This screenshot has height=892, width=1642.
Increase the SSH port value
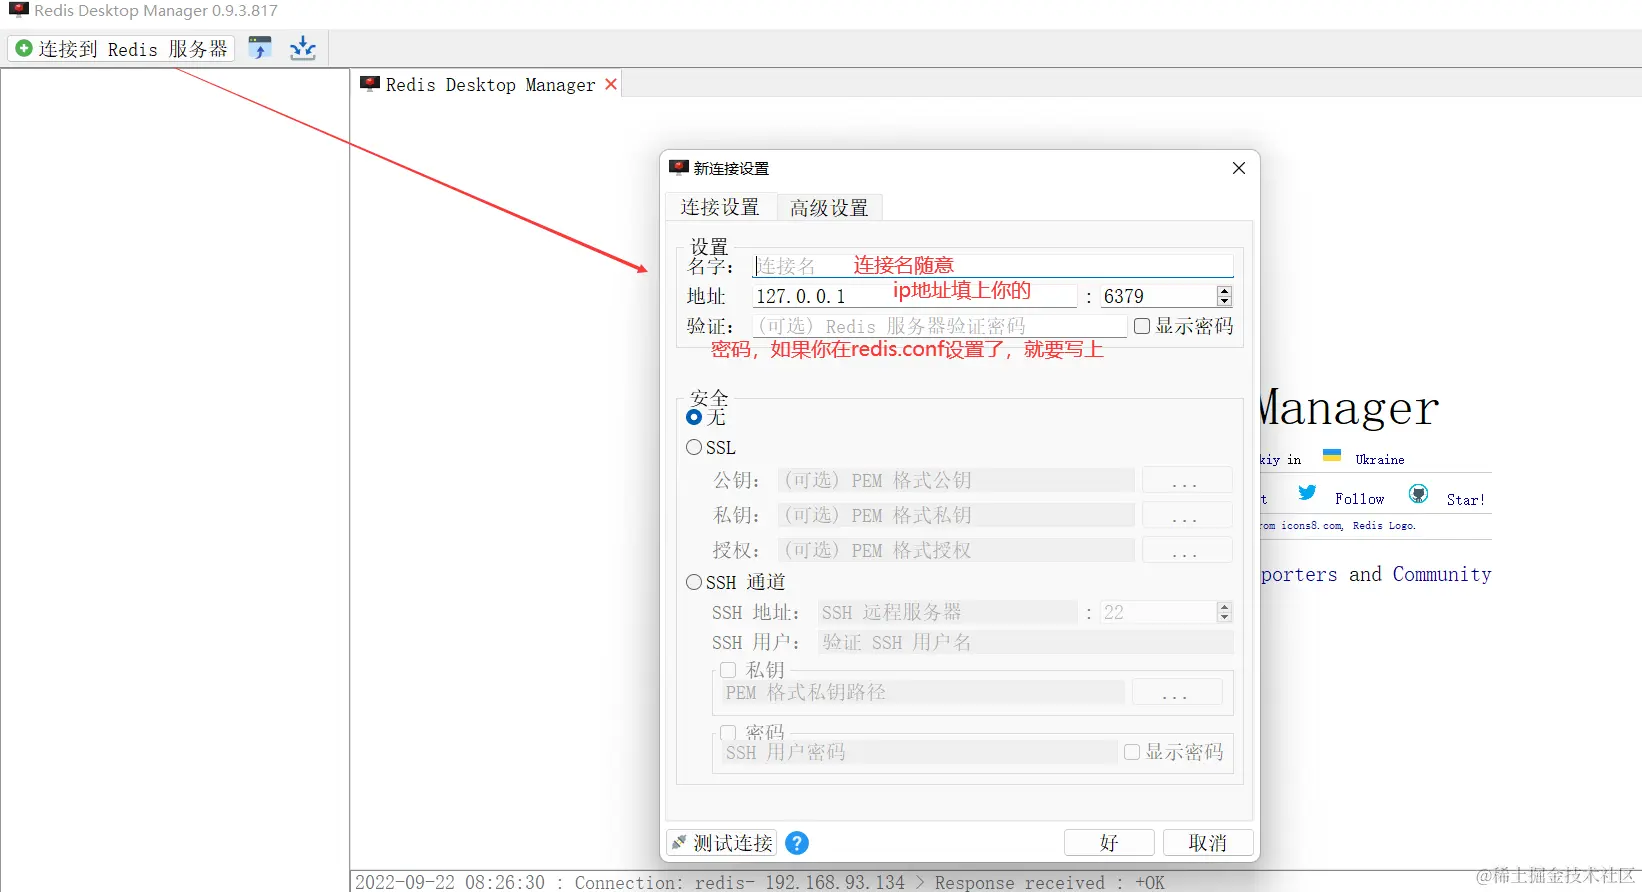[1224, 607]
